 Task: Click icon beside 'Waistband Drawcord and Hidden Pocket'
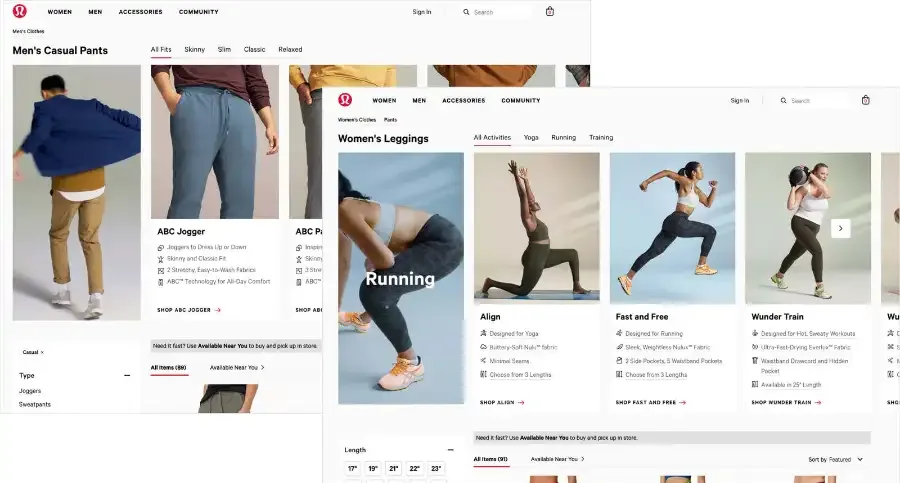[x=755, y=361]
